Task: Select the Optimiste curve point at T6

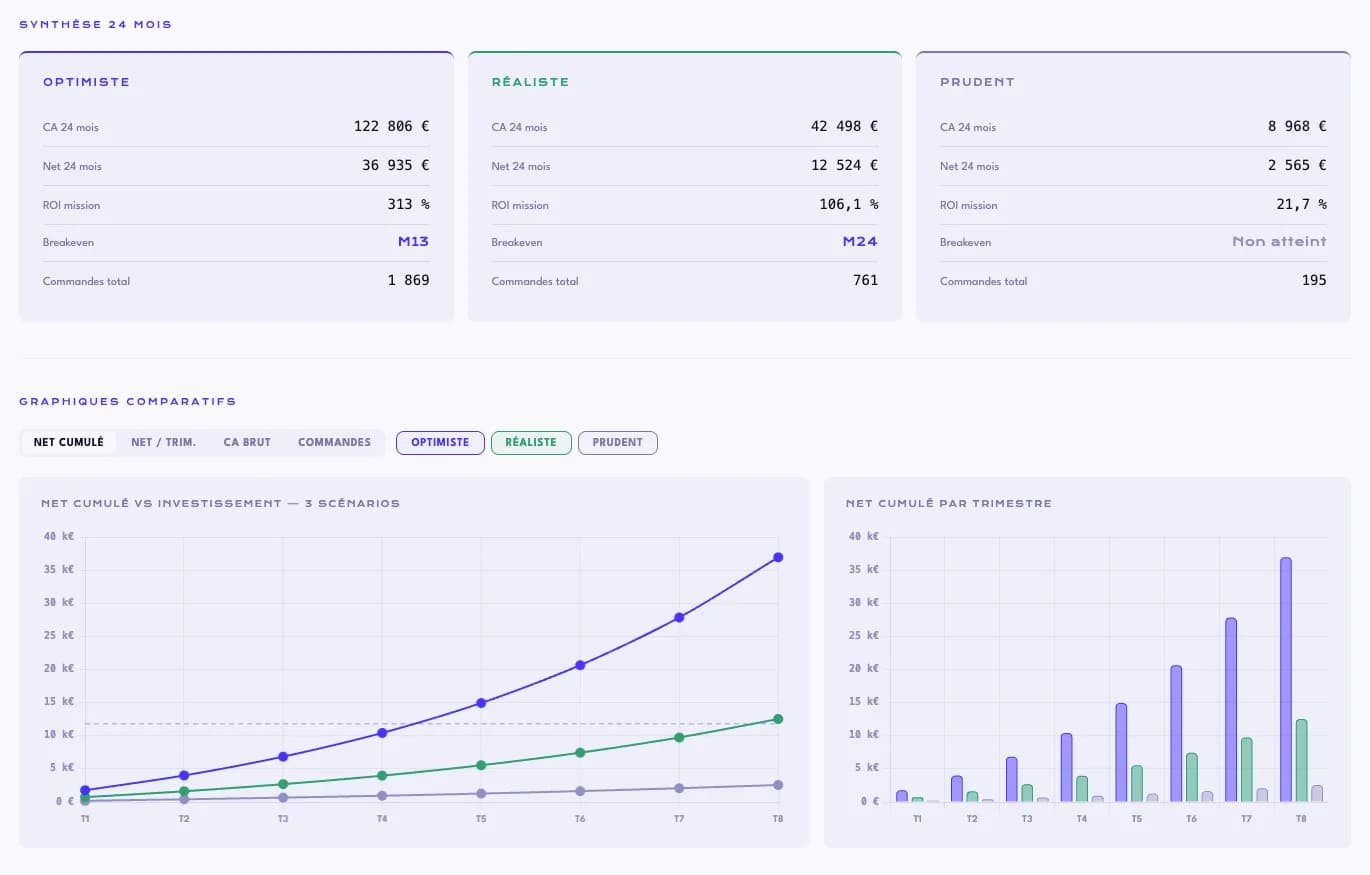Action: [x=580, y=665]
